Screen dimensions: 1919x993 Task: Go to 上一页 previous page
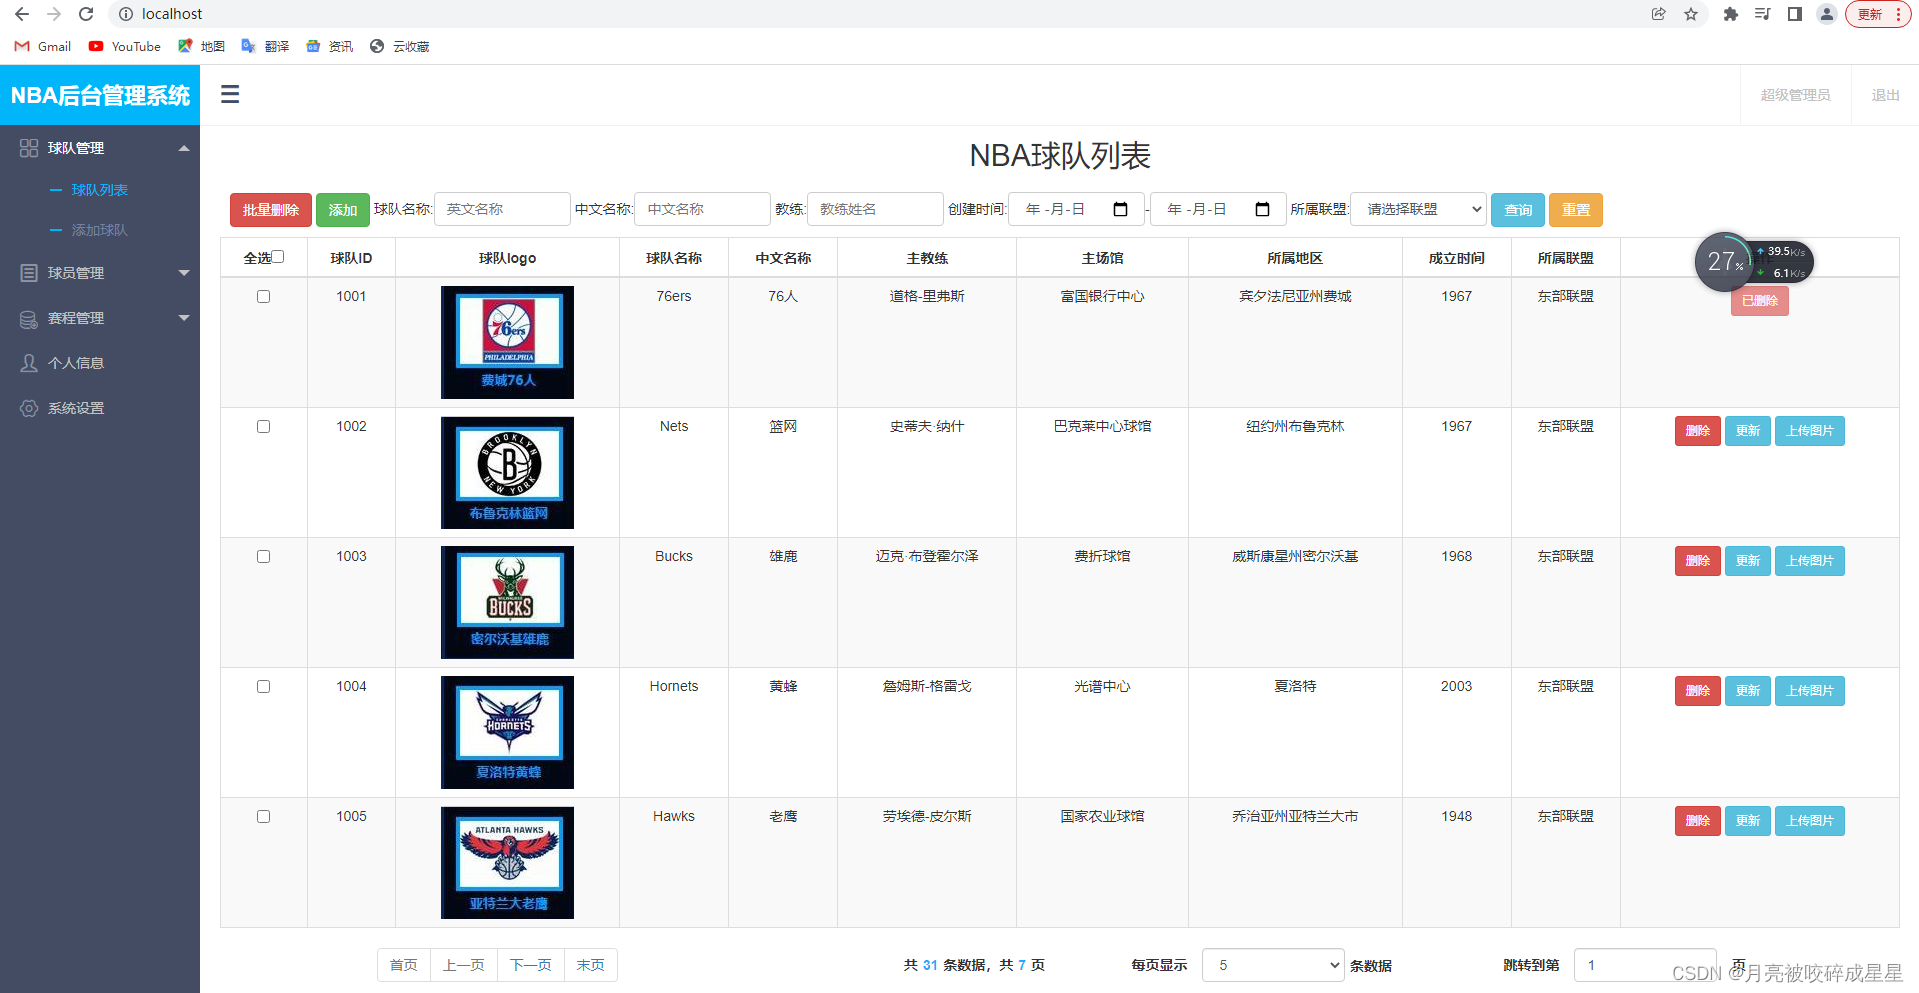point(464,965)
